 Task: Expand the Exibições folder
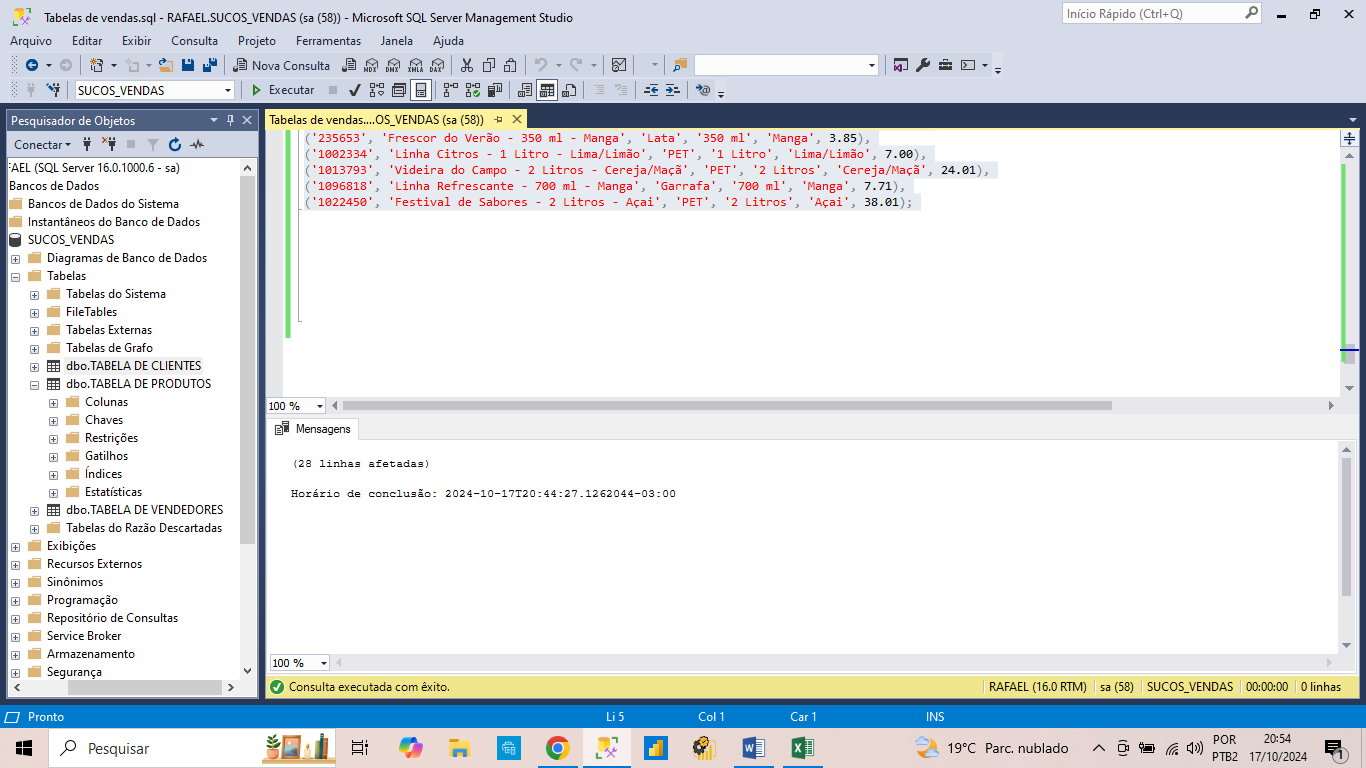[15, 546]
